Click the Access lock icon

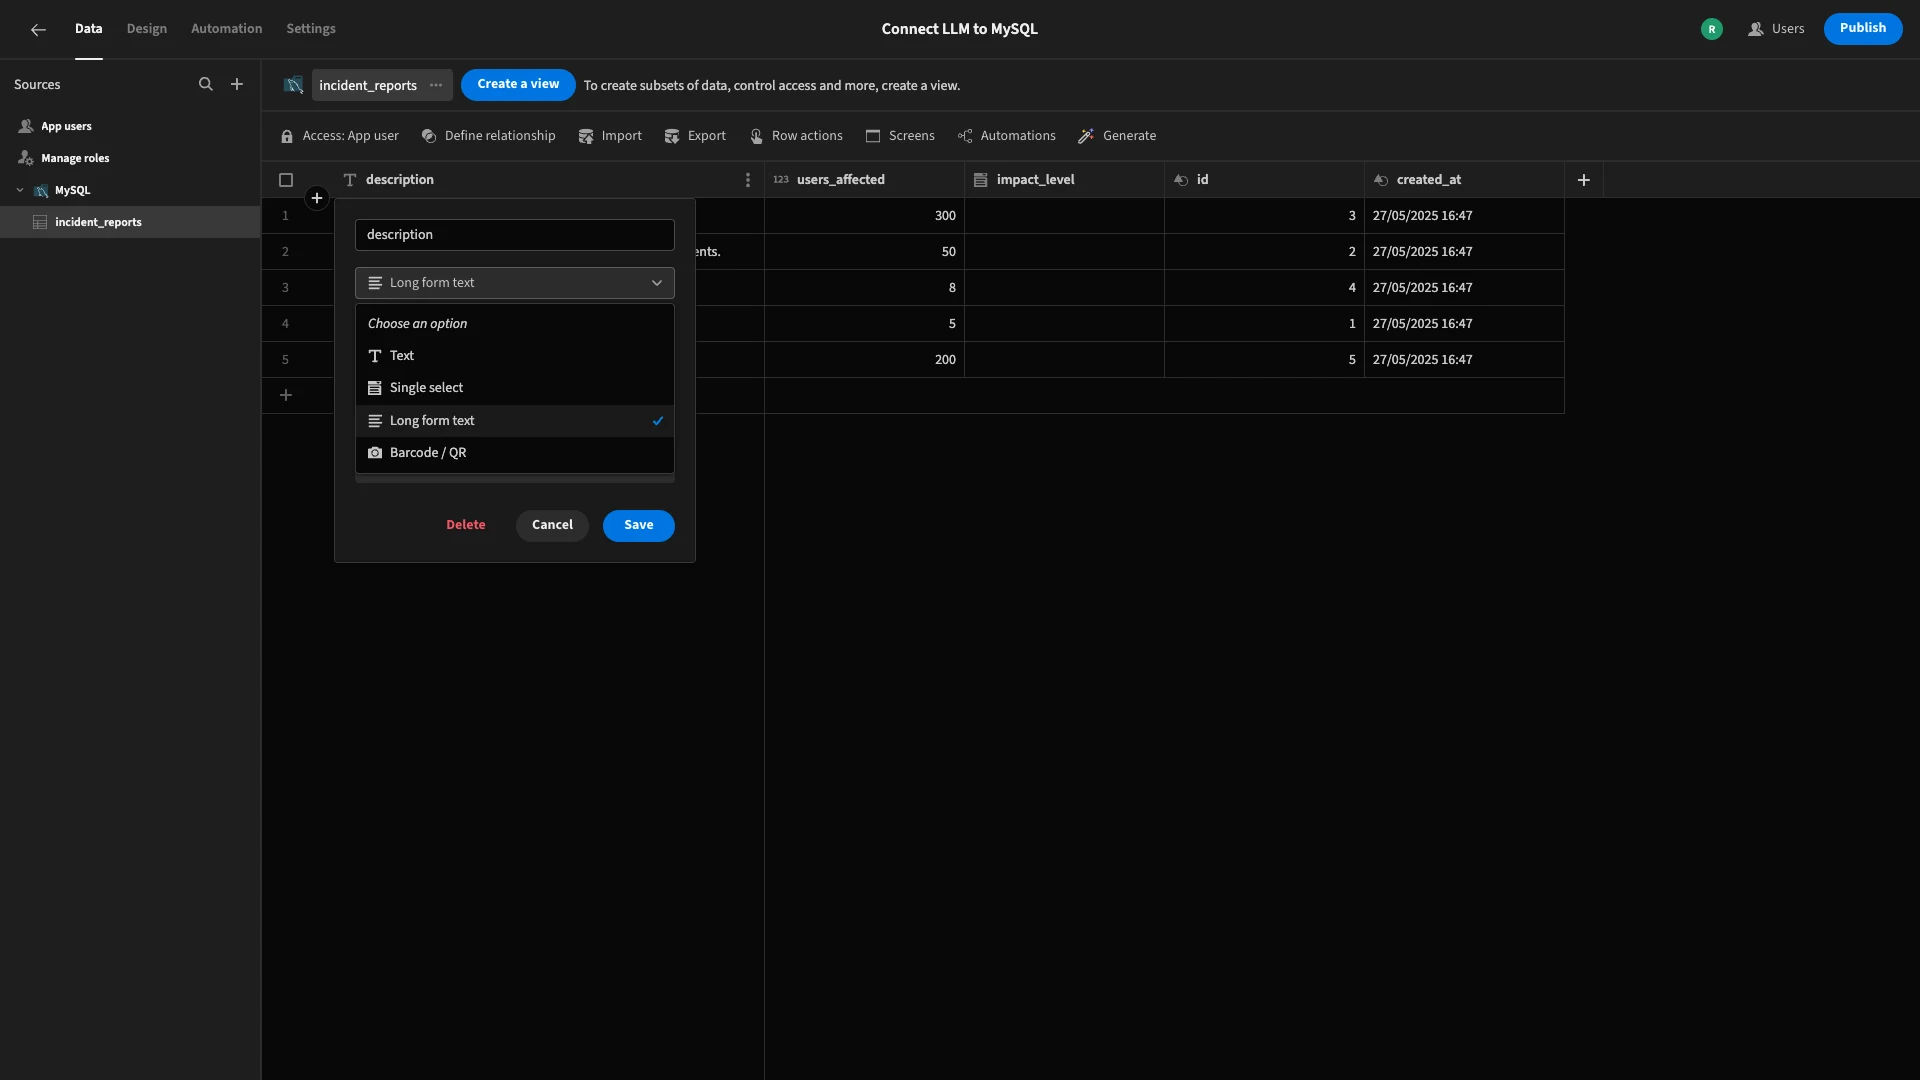point(287,136)
